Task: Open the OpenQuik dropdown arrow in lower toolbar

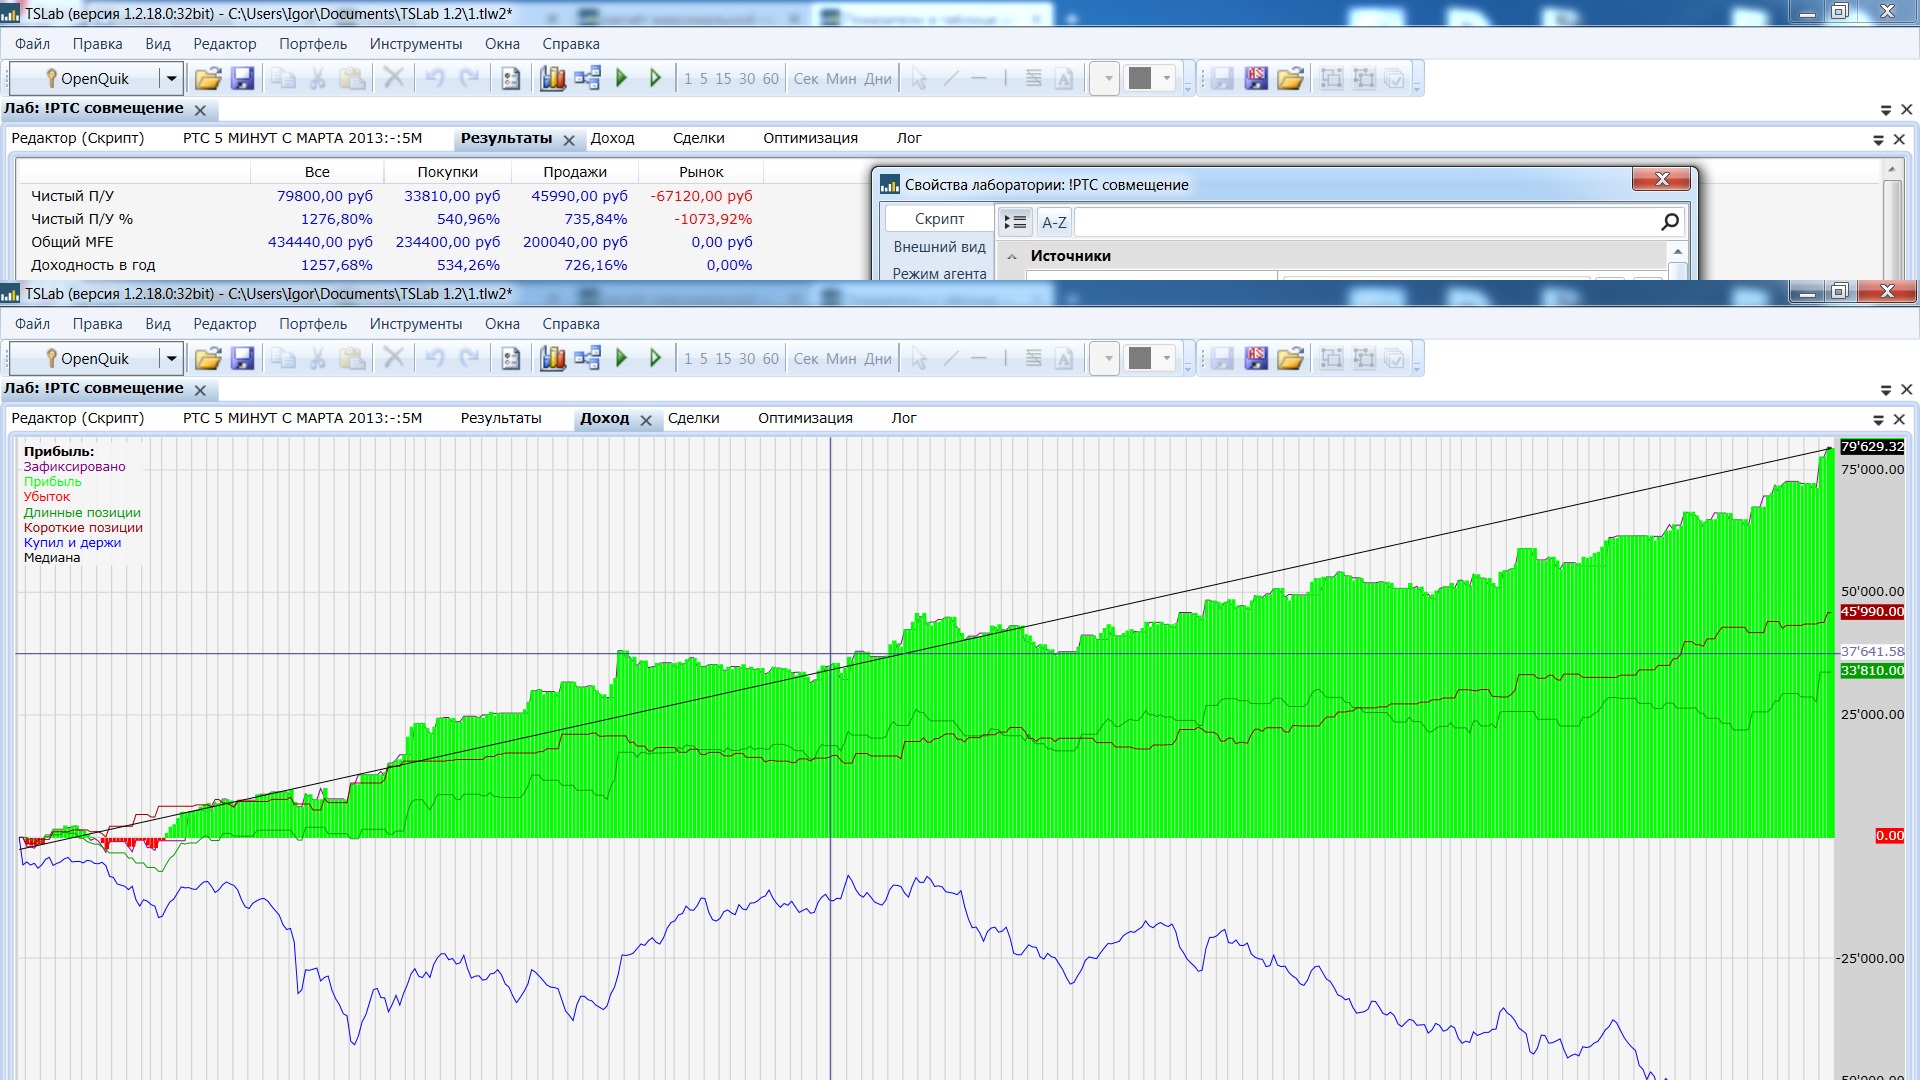Action: click(171, 359)
